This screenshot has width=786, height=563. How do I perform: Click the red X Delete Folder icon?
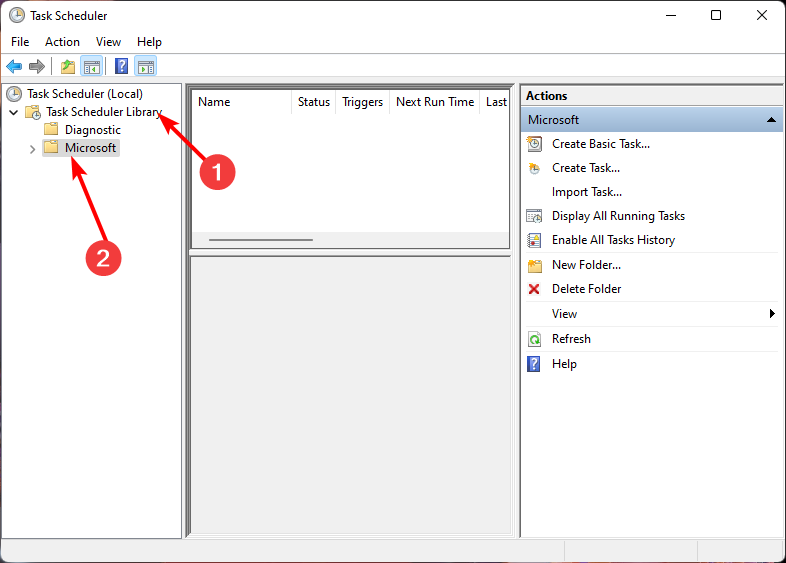coord(534,289)
